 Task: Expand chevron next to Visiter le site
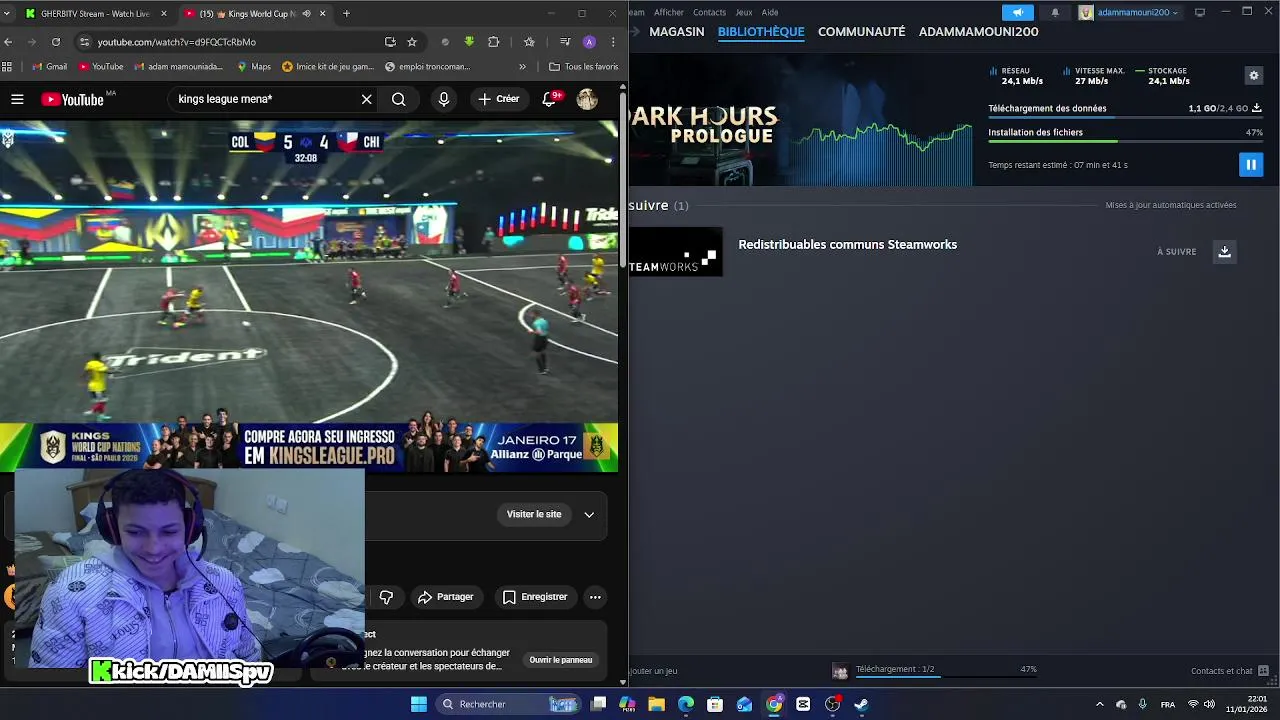pyautogui.click(x=589, y=514)
